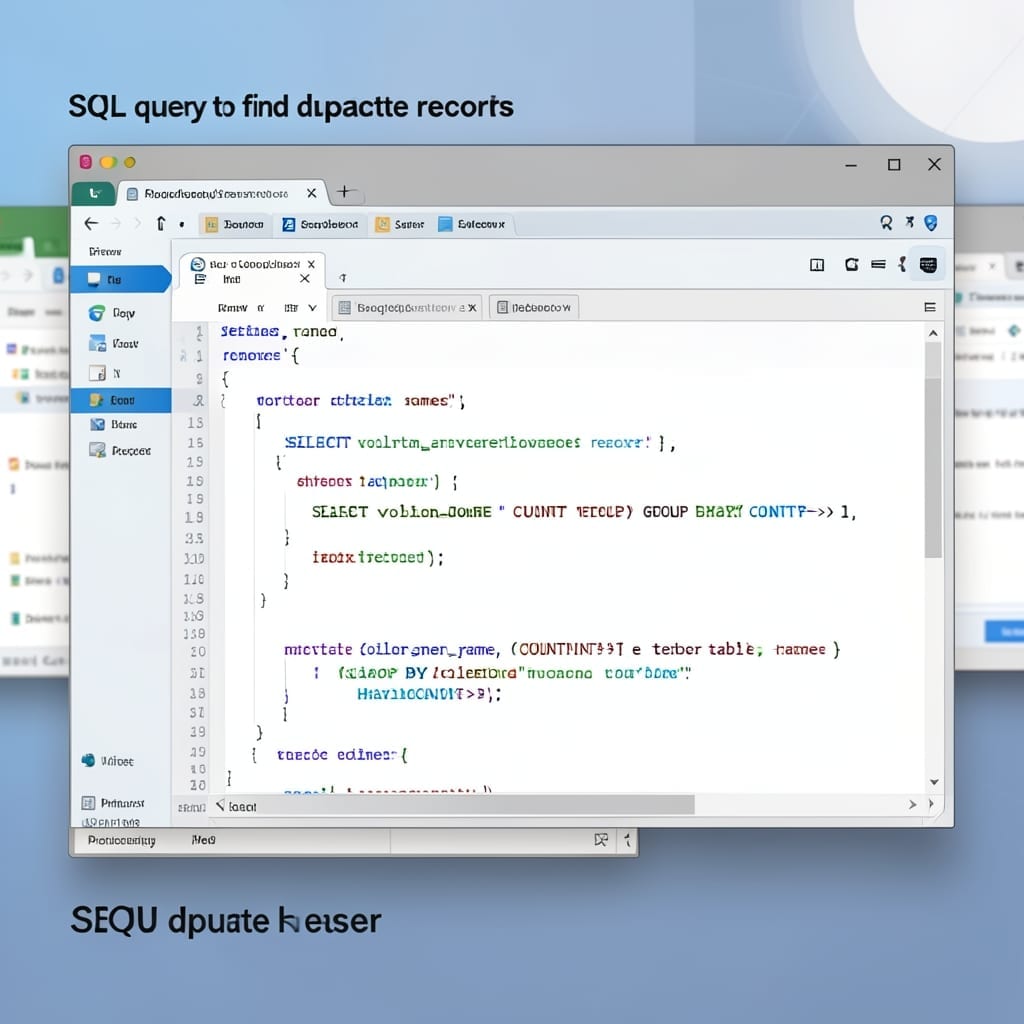Screen dimensions: 1024x1024
Task: Click the SELECT keyword on line 15
Action: coord(318,443)
